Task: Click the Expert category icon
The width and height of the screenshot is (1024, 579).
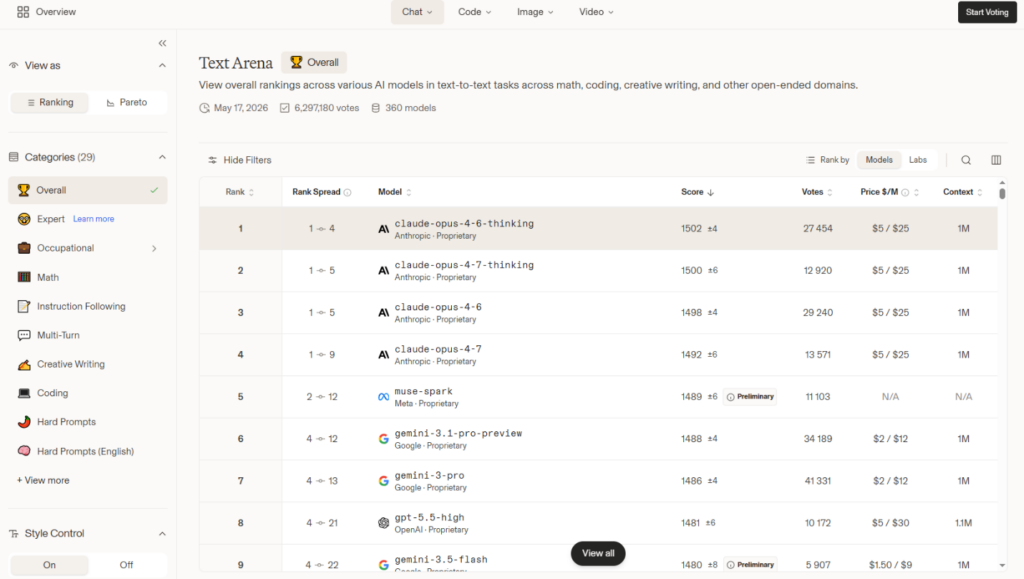Action: [x=24, y=219]
